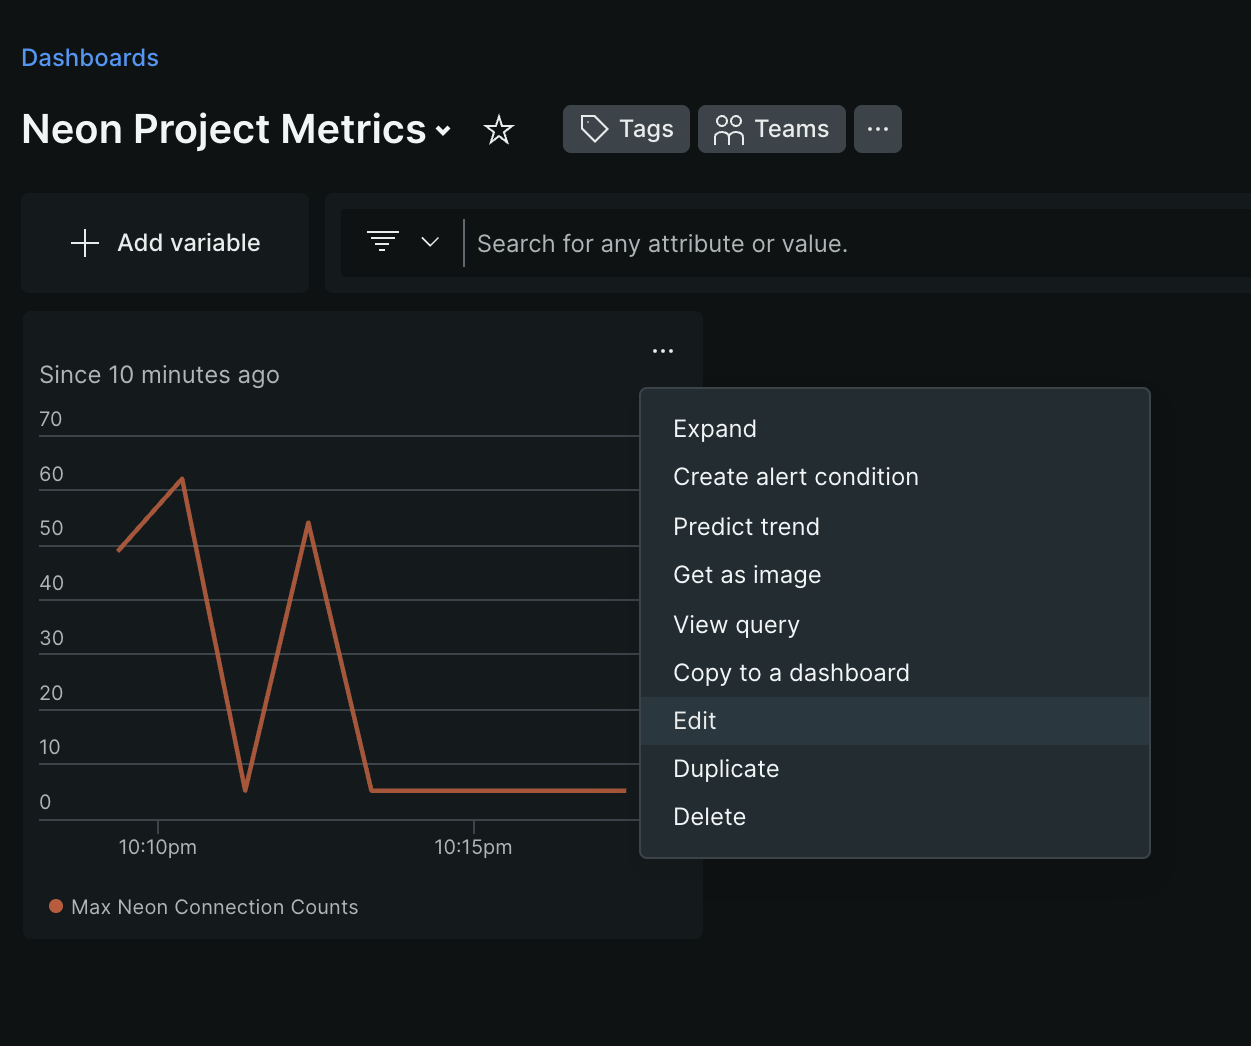
Task: Choose View query from the menu
Action: coord(736,624)
